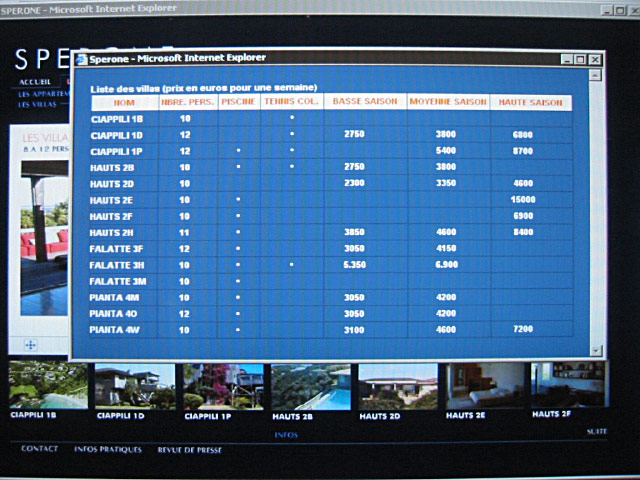This screenshot has height=480, width=640.
Task: Minimize the Sperone popup window
Action: tap(567, 60)
